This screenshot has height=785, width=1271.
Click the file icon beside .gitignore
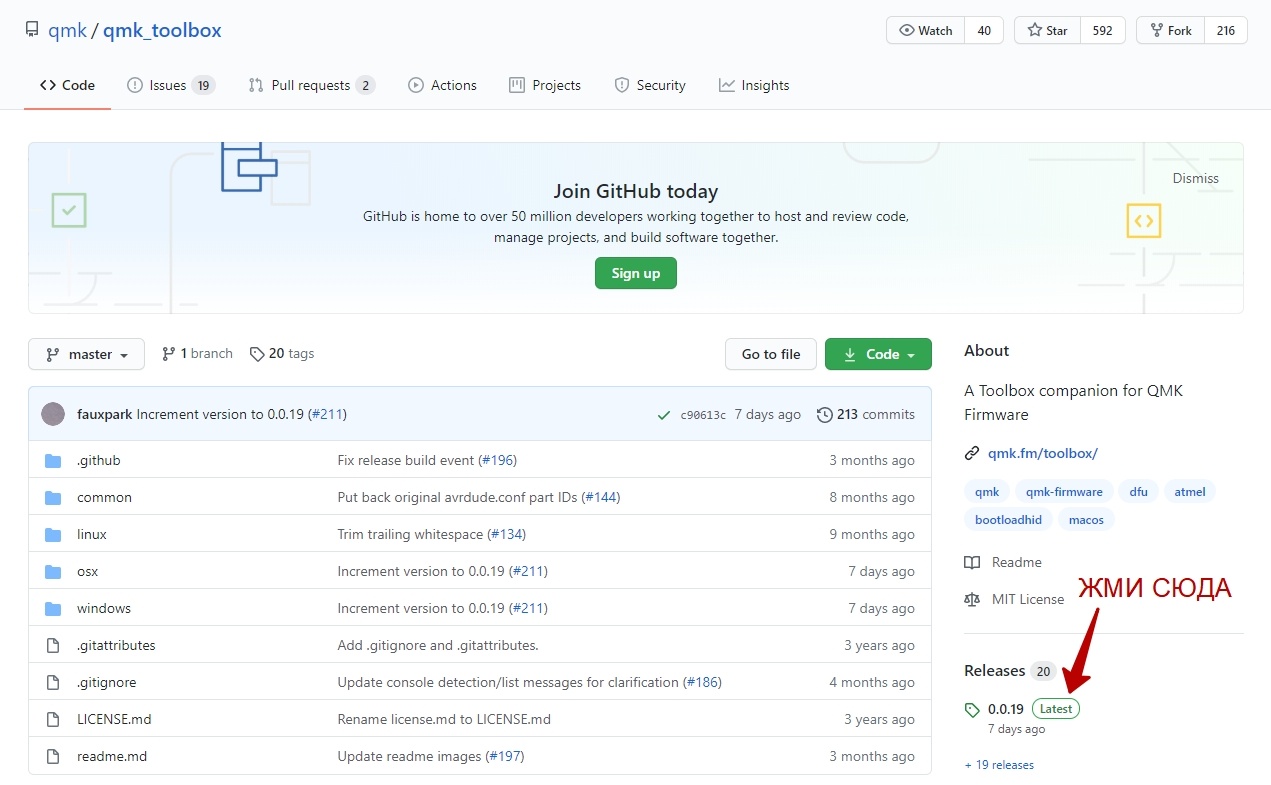point(53,682)
